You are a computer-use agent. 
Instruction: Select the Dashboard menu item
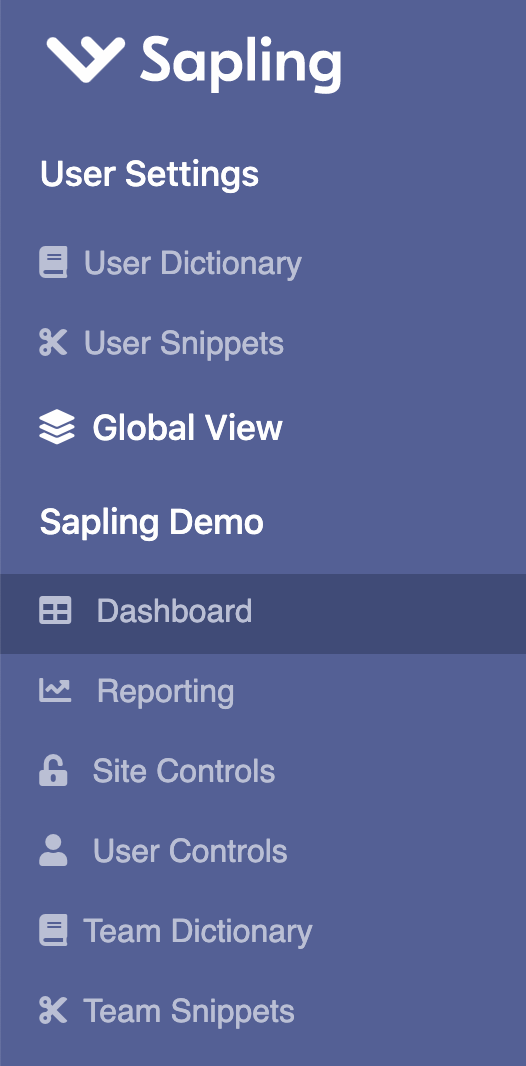tap(263, 614)
